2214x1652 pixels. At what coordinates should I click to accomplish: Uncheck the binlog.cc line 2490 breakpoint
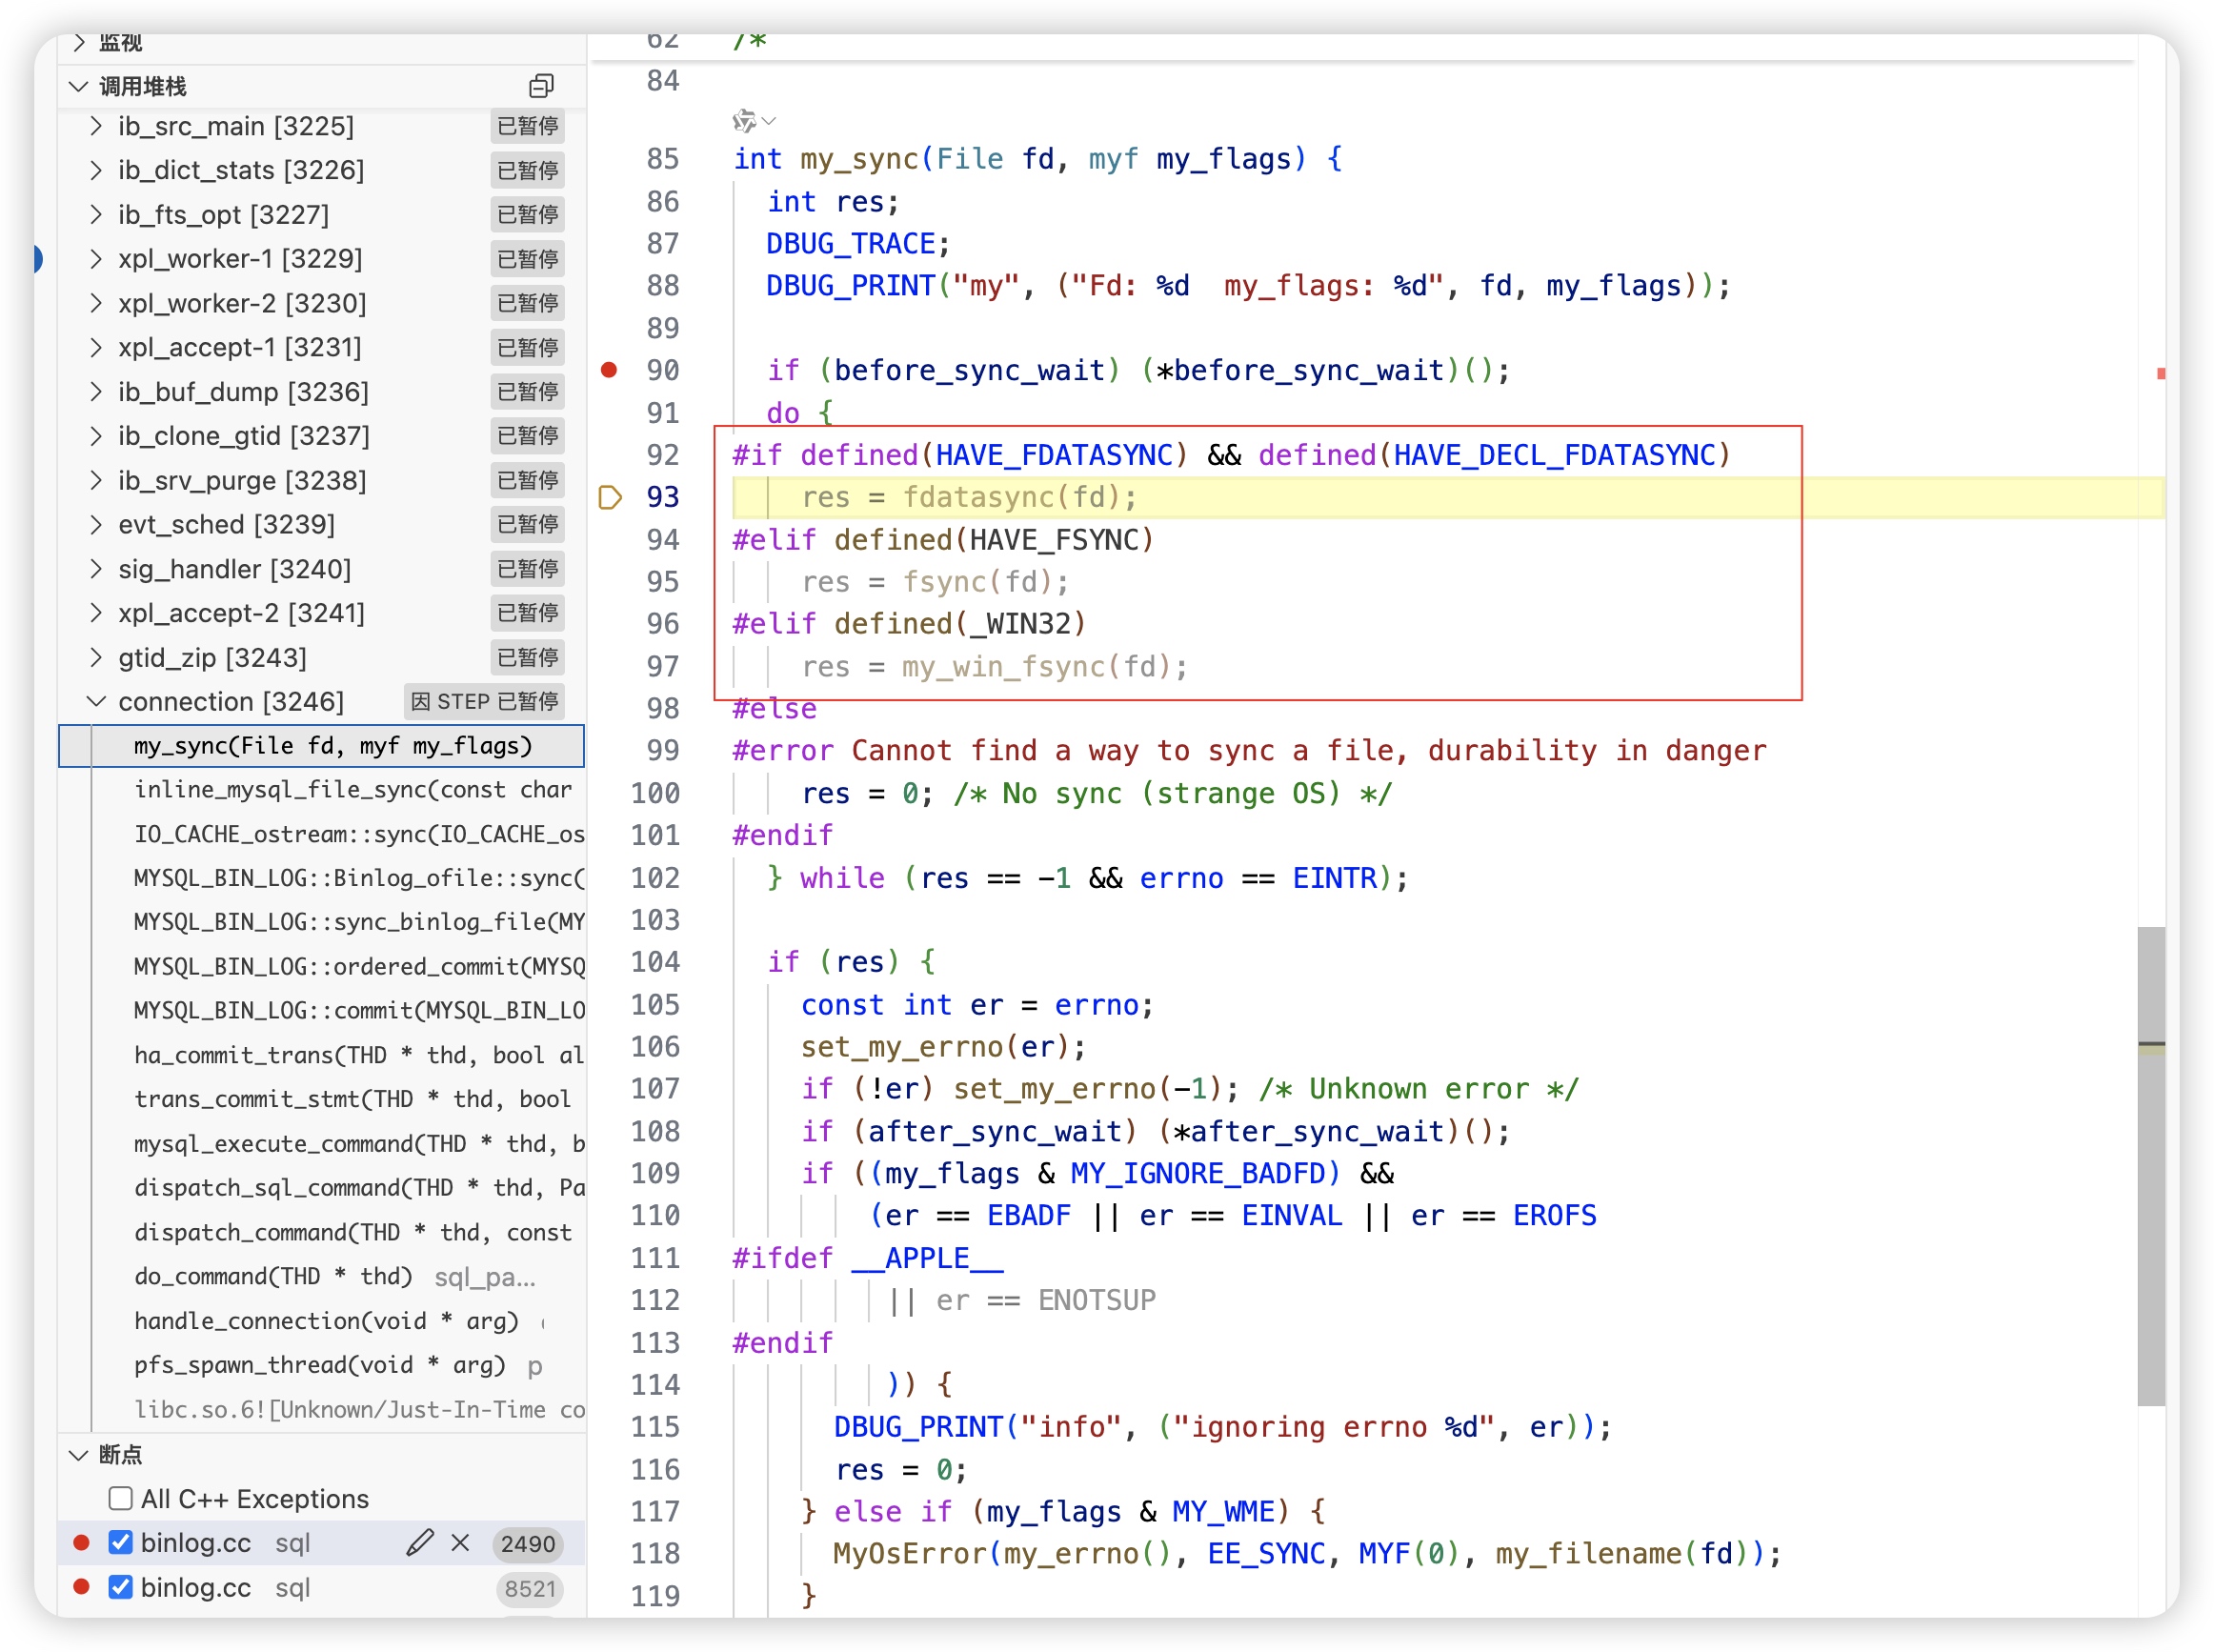(121, 1542)
